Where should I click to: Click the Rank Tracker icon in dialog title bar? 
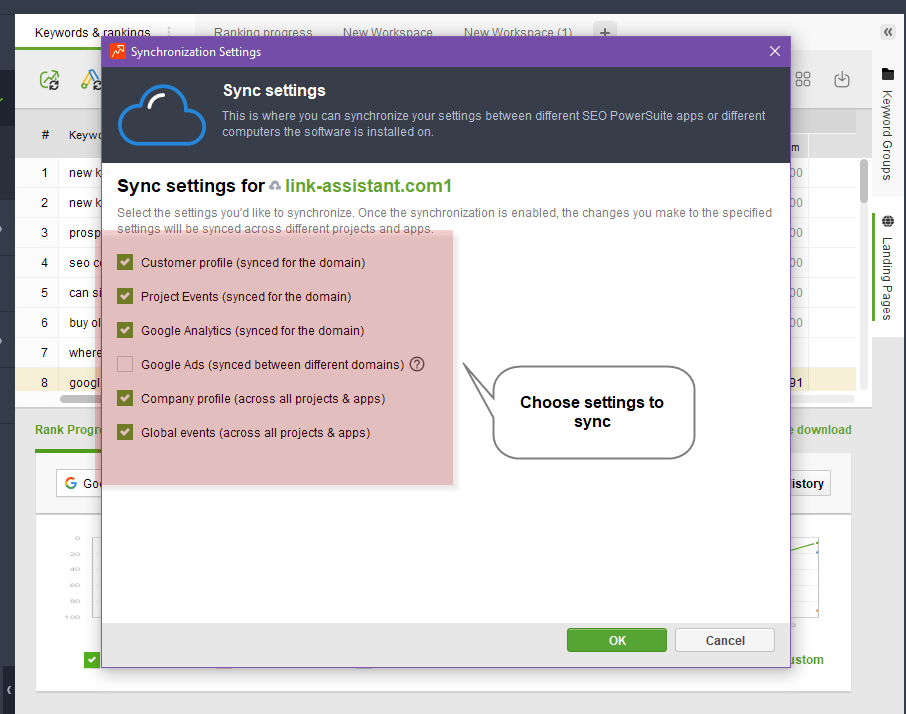tap(118, 51)
